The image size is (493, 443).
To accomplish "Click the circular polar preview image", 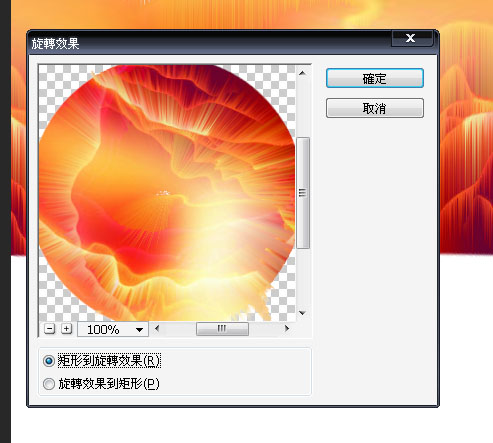I will point(167,193).
